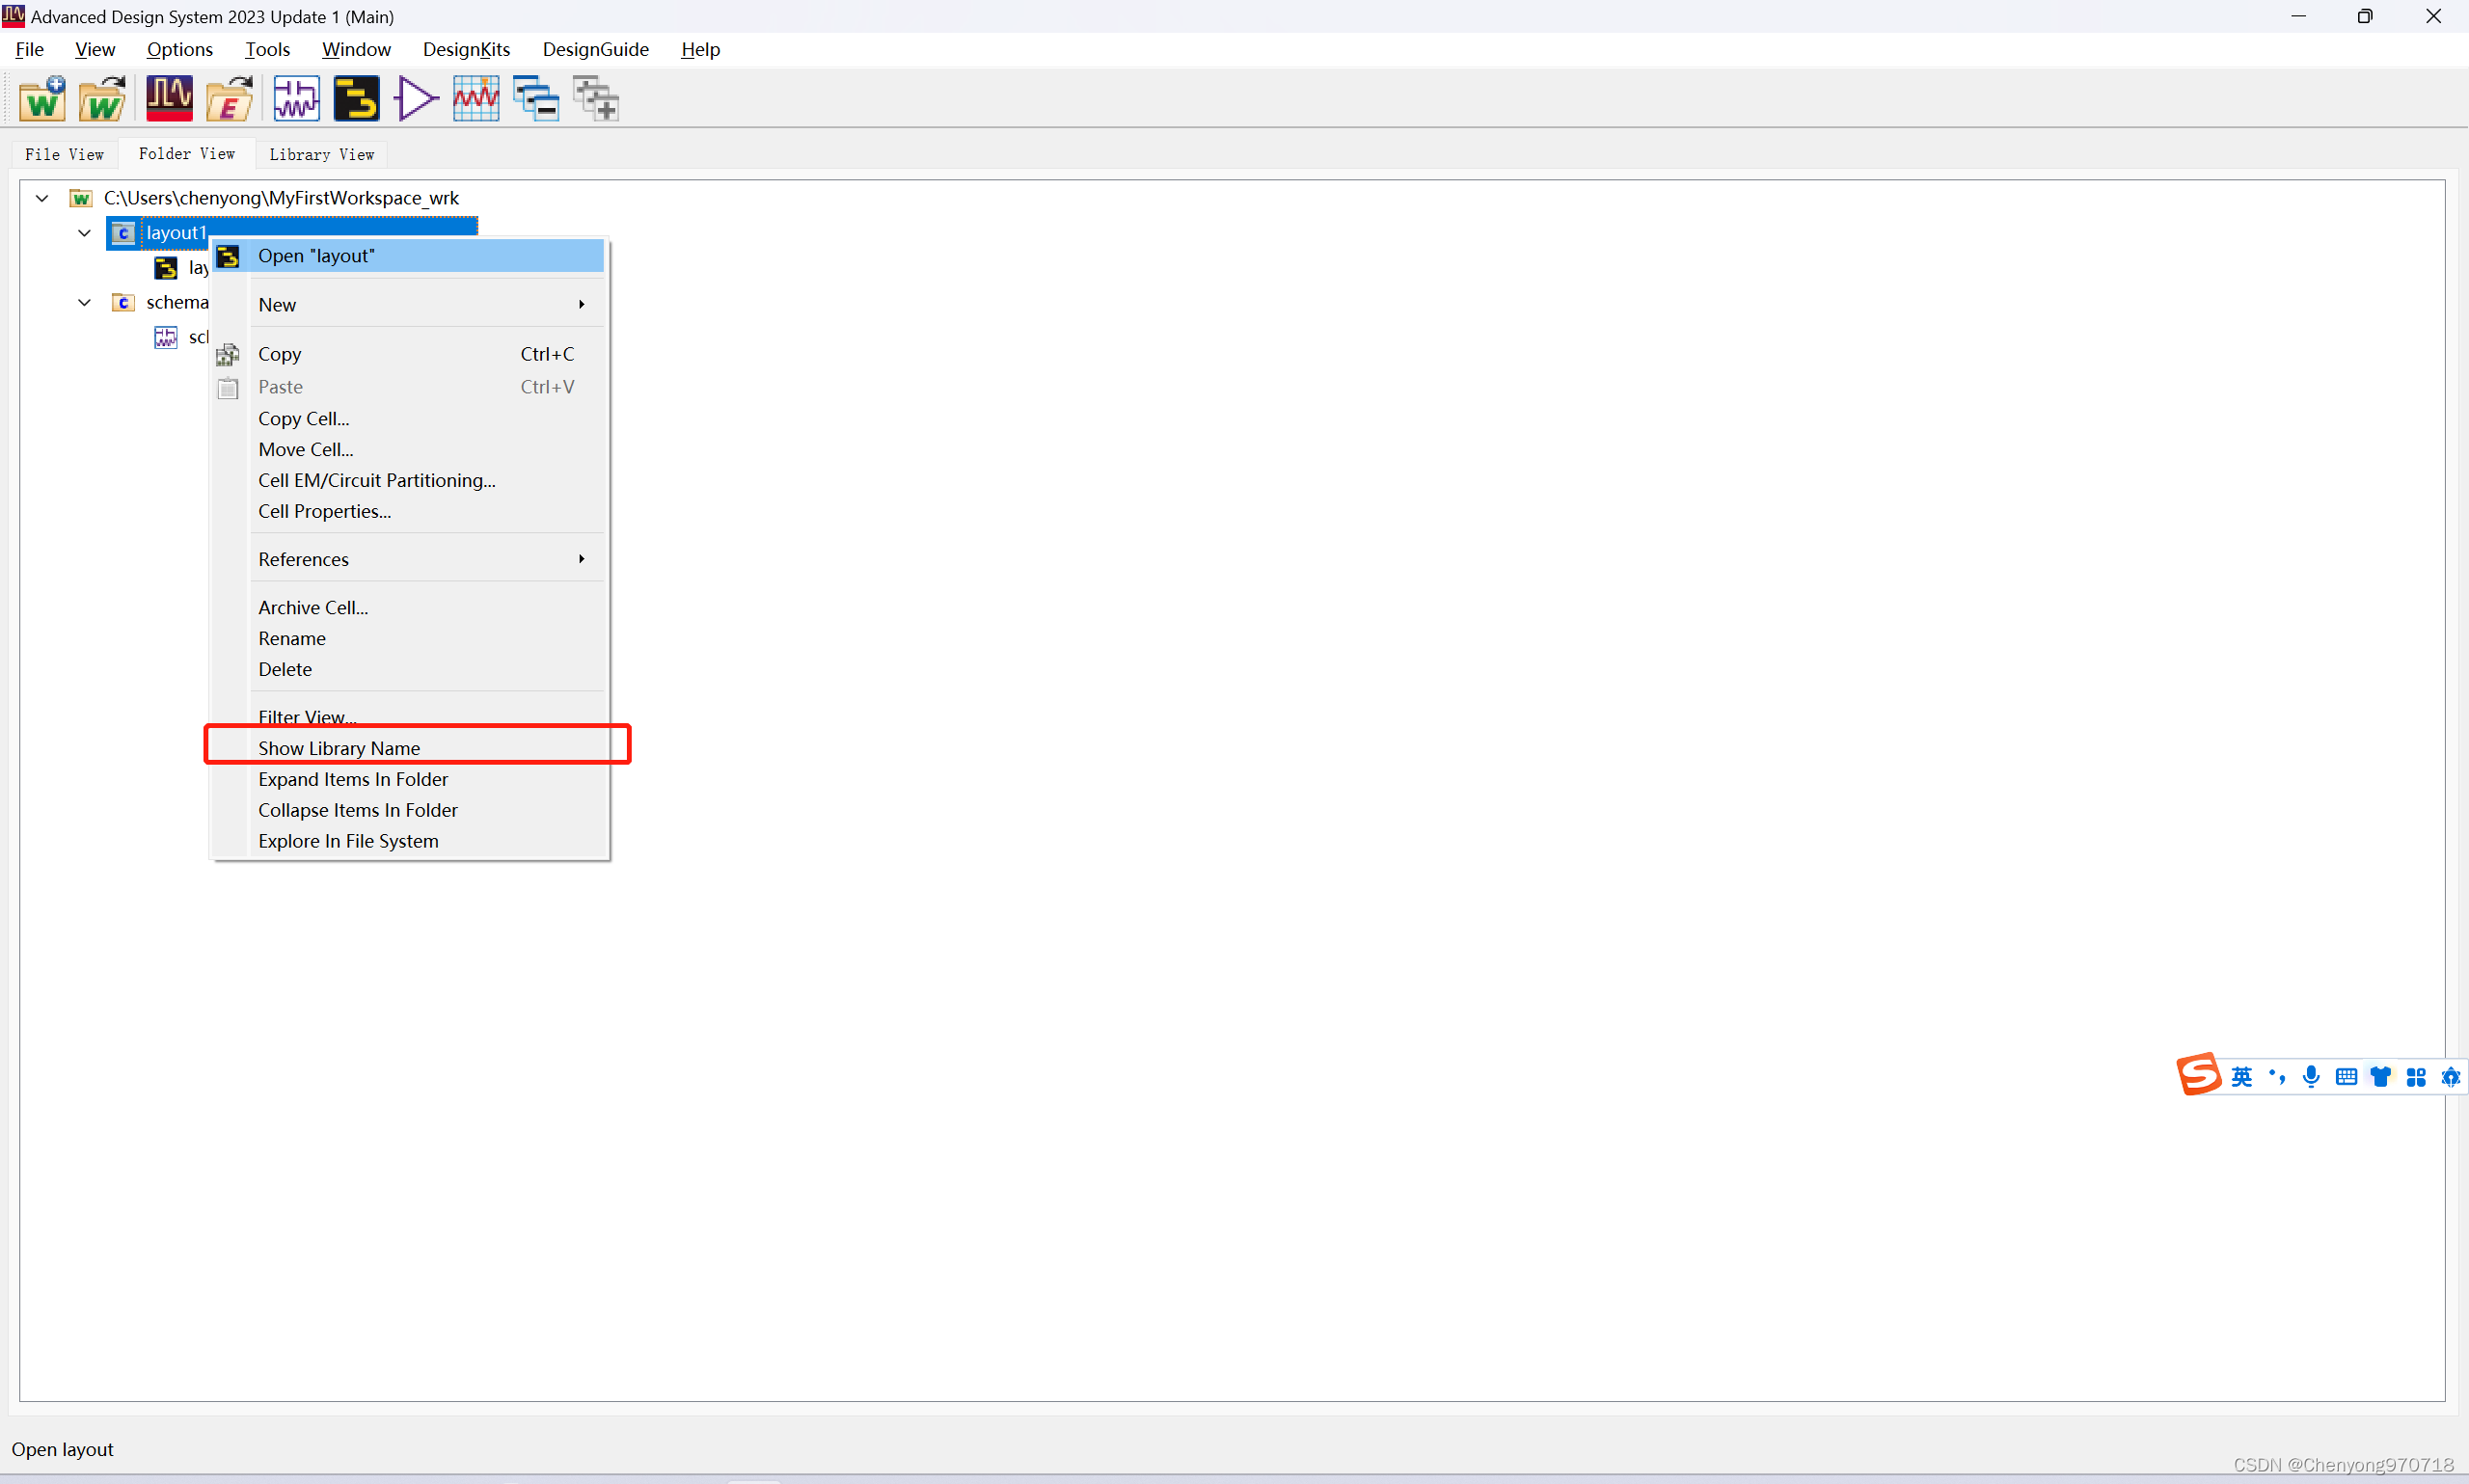The height and width of the screenshot is (1484, 2469).
Task: Open the References submenu
Action: [x=420, y=558]
